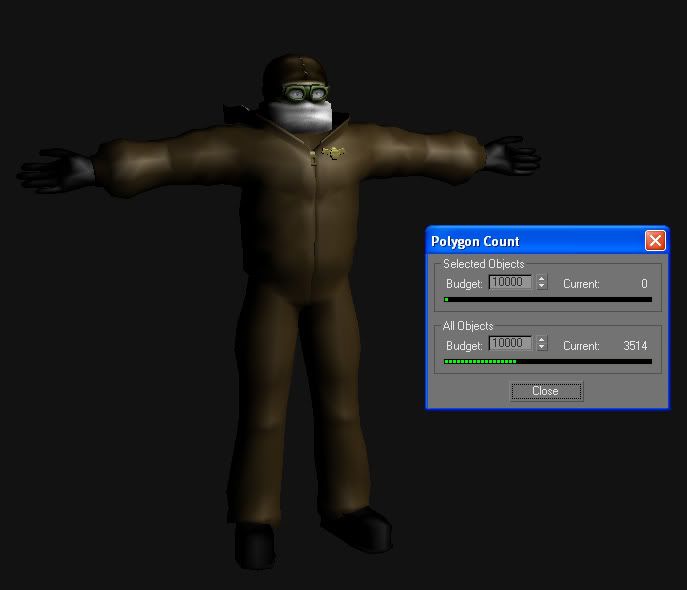Click the Selected Objects Budget input field
This screenshot has width=687, height=590.
(x=510, y=283)
